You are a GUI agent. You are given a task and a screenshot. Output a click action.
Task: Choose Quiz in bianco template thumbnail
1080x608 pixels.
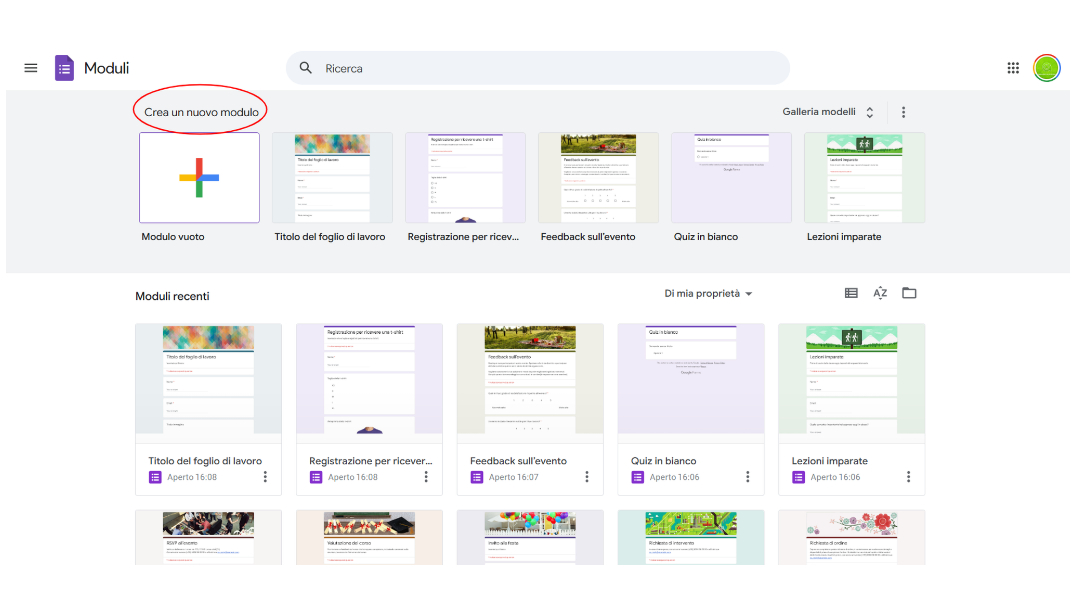tap(731, 178)
